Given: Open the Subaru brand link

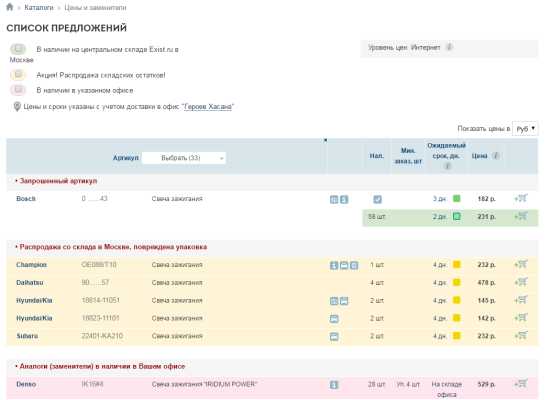Looking at the screenshot, I should click(x=27, y=336).
